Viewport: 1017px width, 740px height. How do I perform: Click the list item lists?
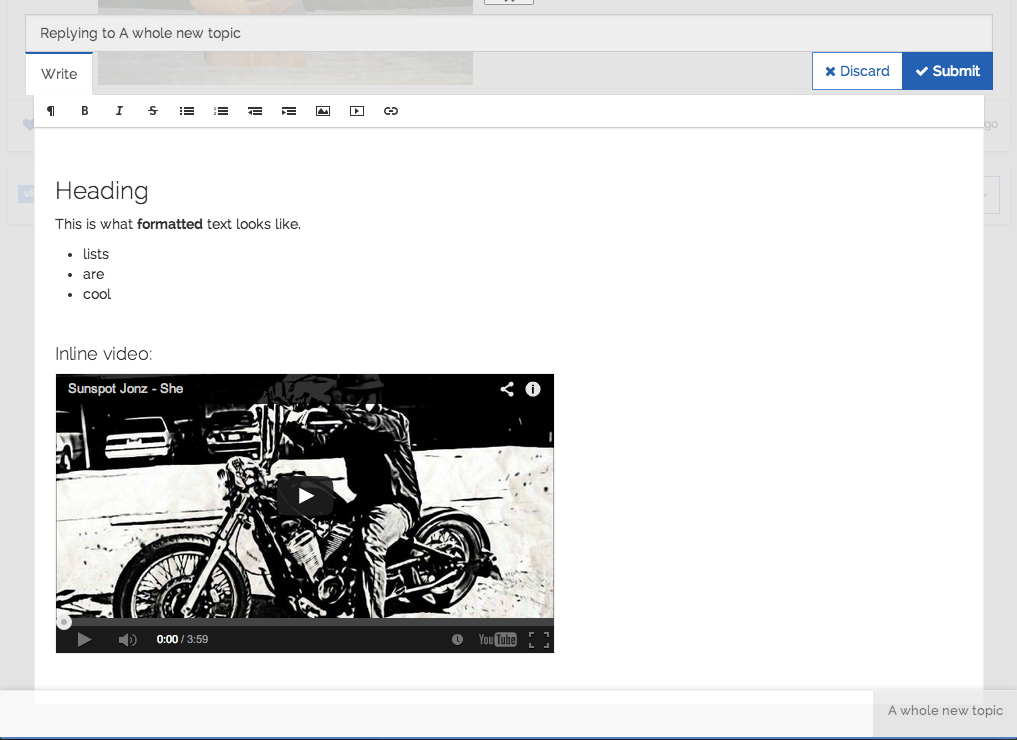(96, 254)
